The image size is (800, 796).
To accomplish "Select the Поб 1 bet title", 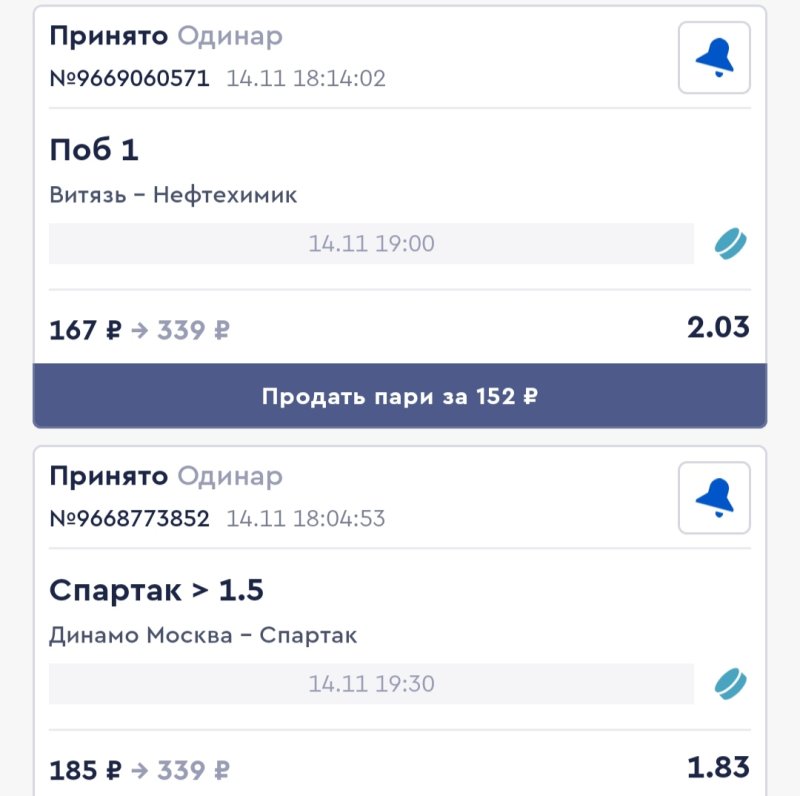I will [x=94, y=151].
